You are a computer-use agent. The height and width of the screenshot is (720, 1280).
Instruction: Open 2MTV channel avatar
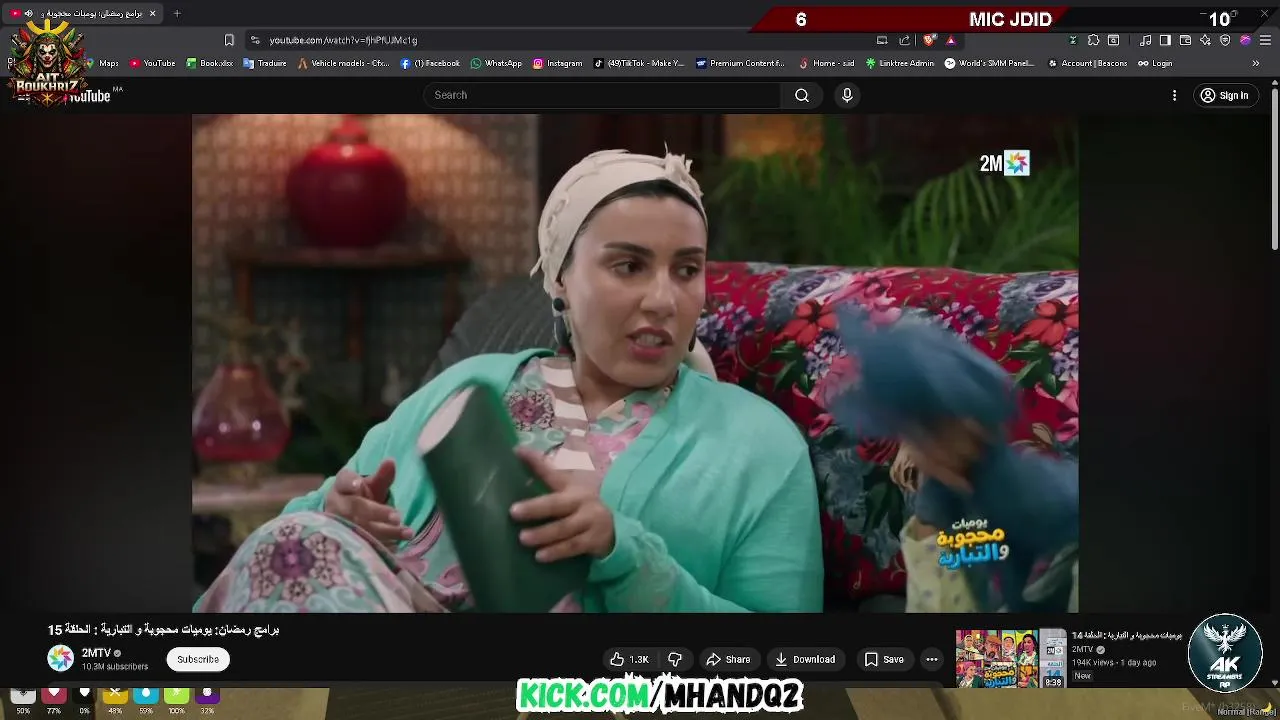[61, 658]
